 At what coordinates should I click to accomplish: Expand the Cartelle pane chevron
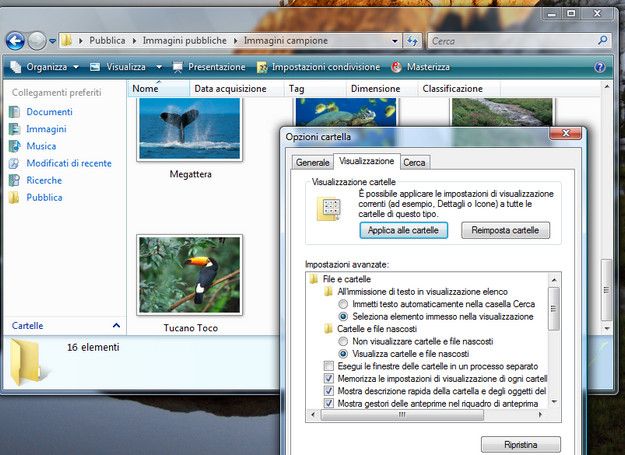pyautogui.click(x=116, y=326)
